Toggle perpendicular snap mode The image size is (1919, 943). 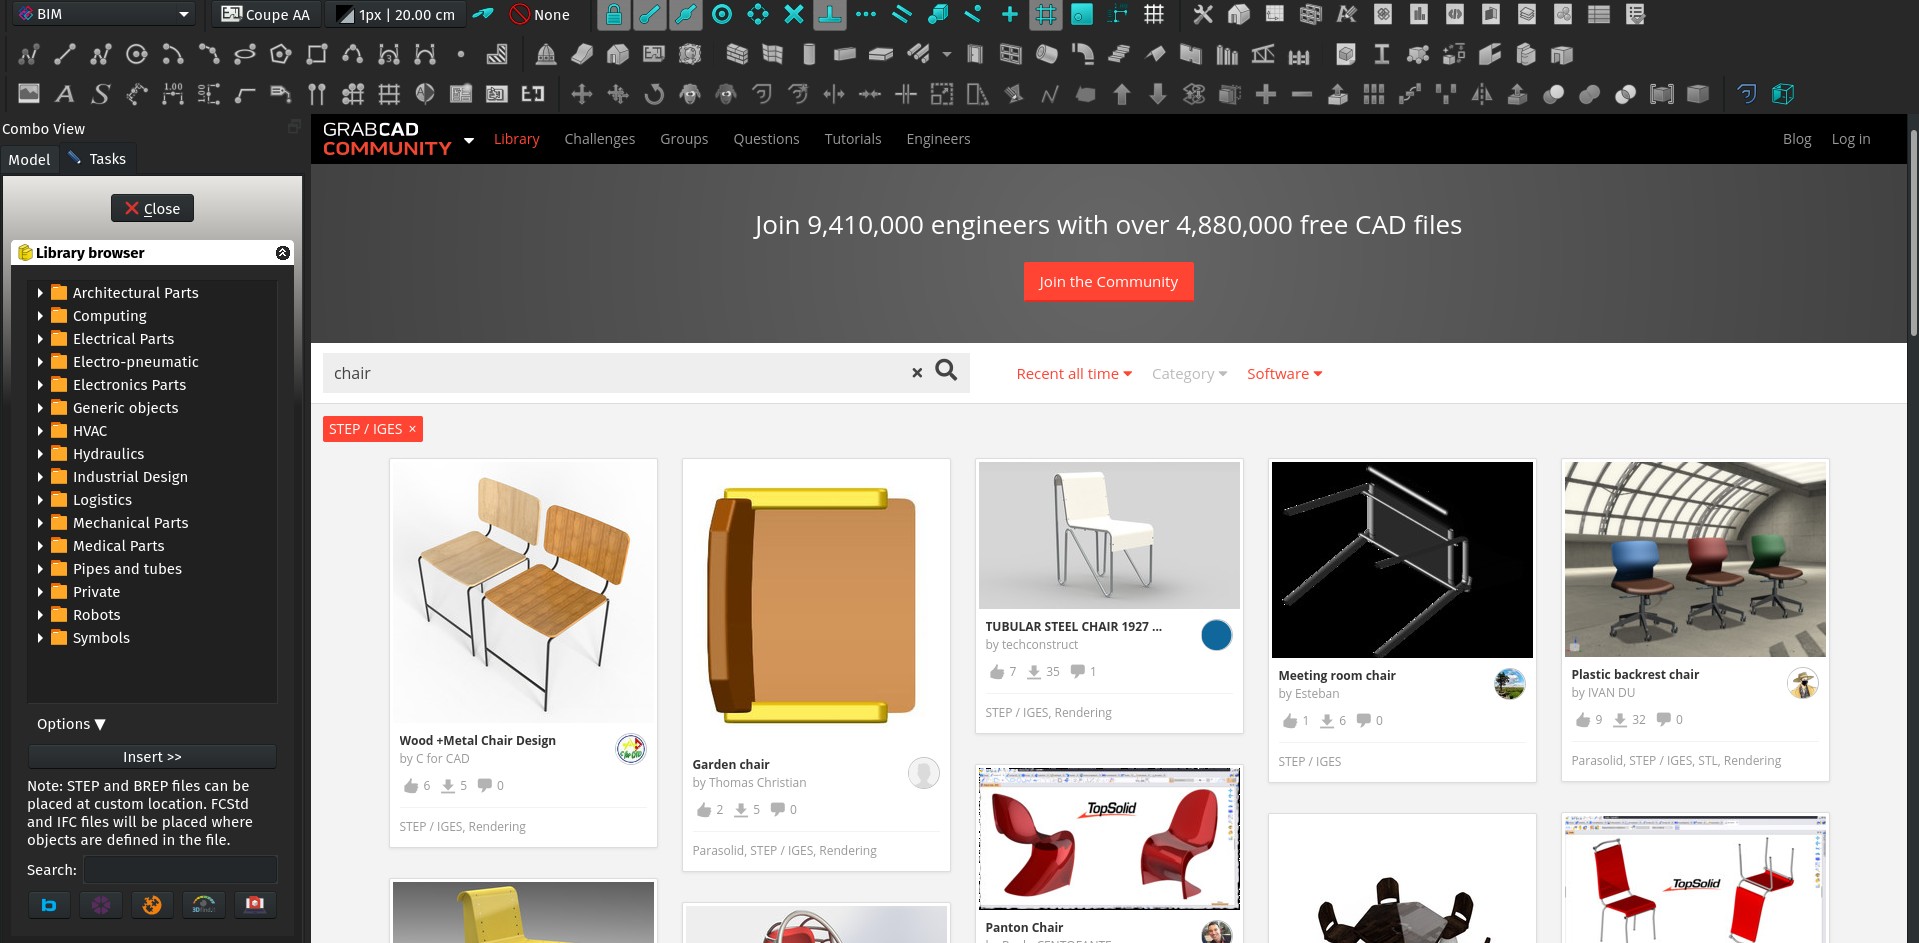(x=829, y=14)
